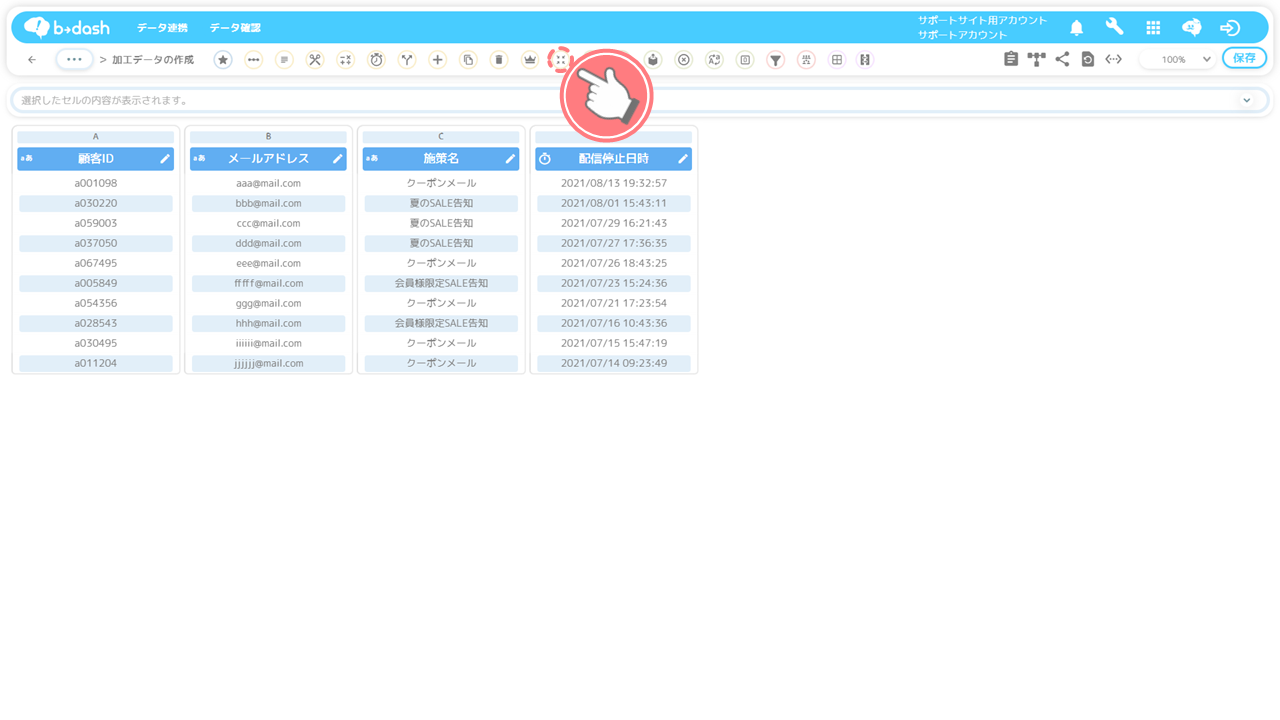
Task: Click the plus add column icon
Action: coord(437,60)
